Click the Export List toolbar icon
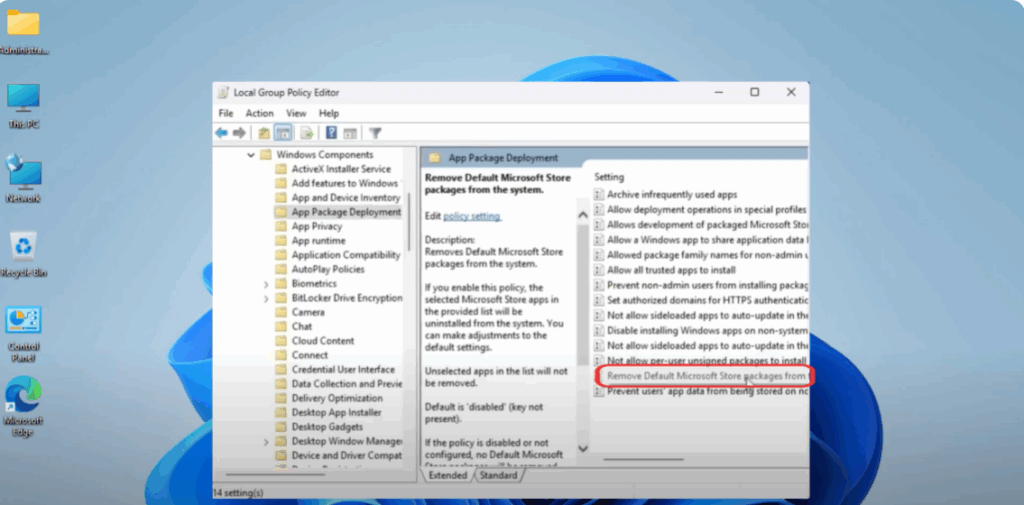1024x505 pixels. 307,133
